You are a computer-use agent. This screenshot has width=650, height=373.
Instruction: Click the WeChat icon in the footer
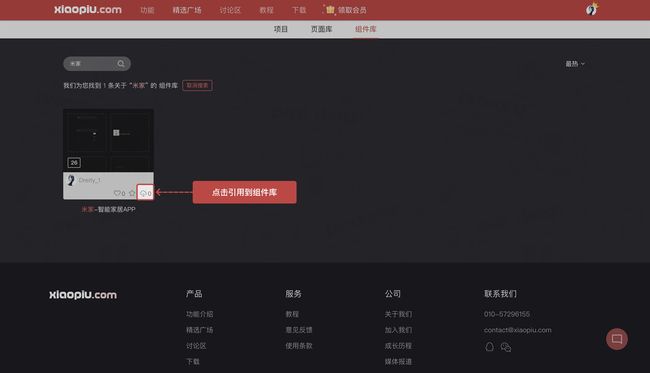coord(506,347)
